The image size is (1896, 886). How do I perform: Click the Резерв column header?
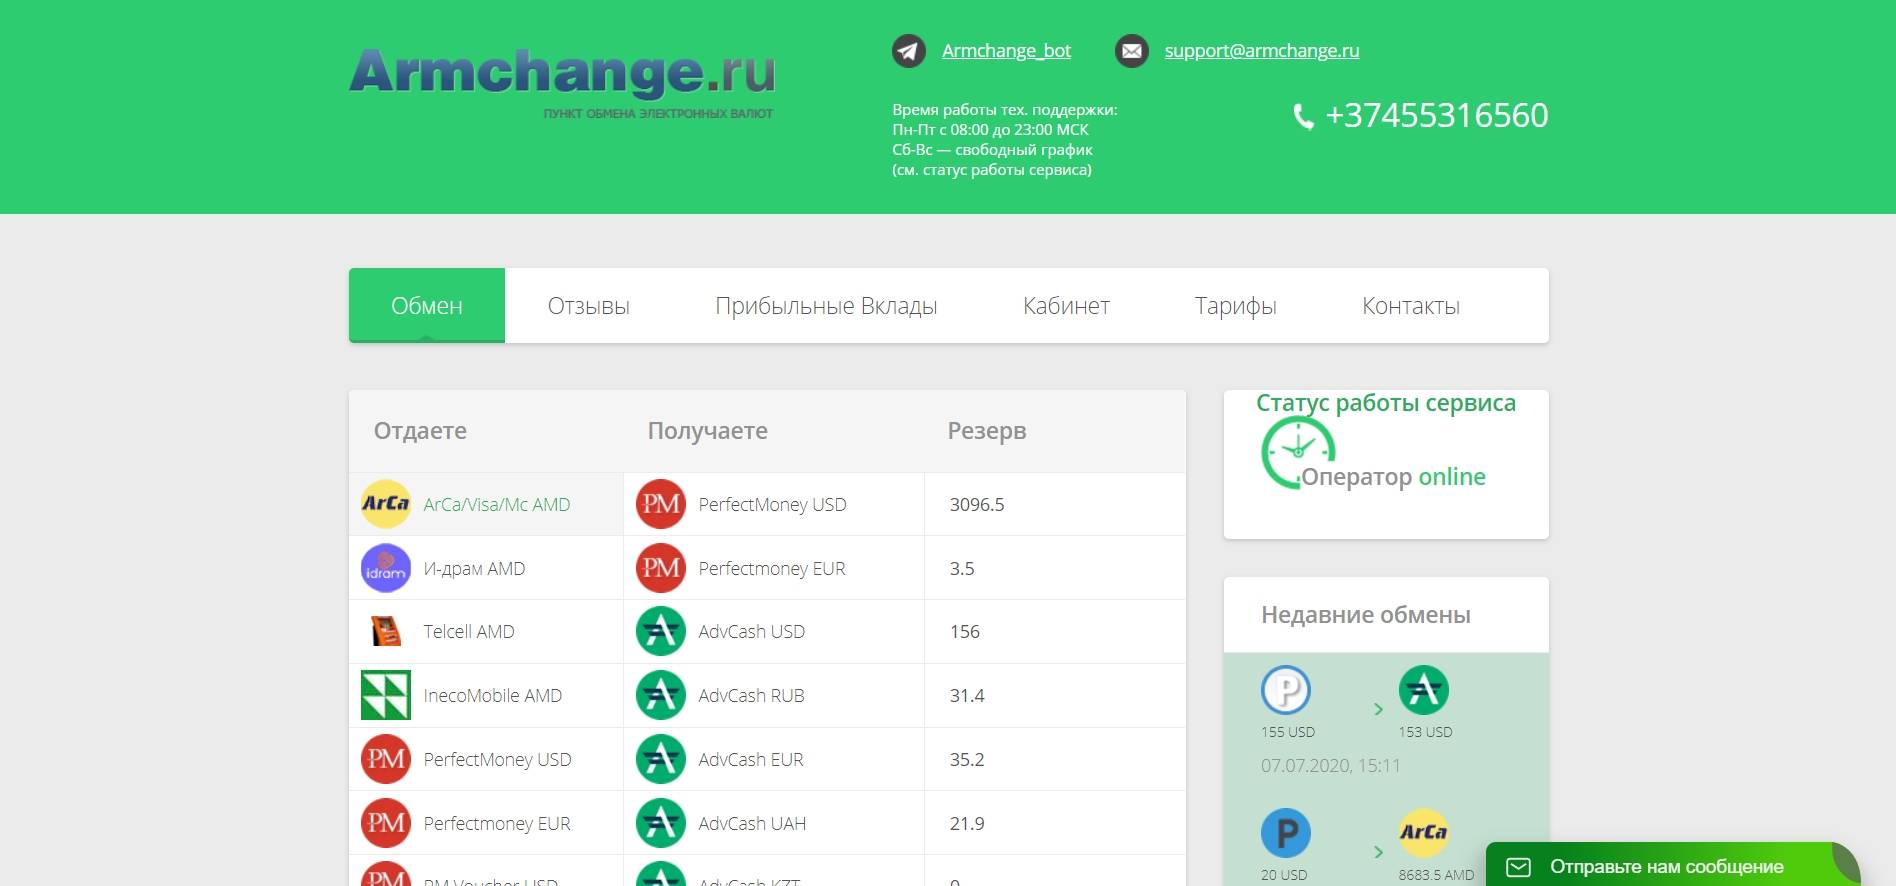987,431
